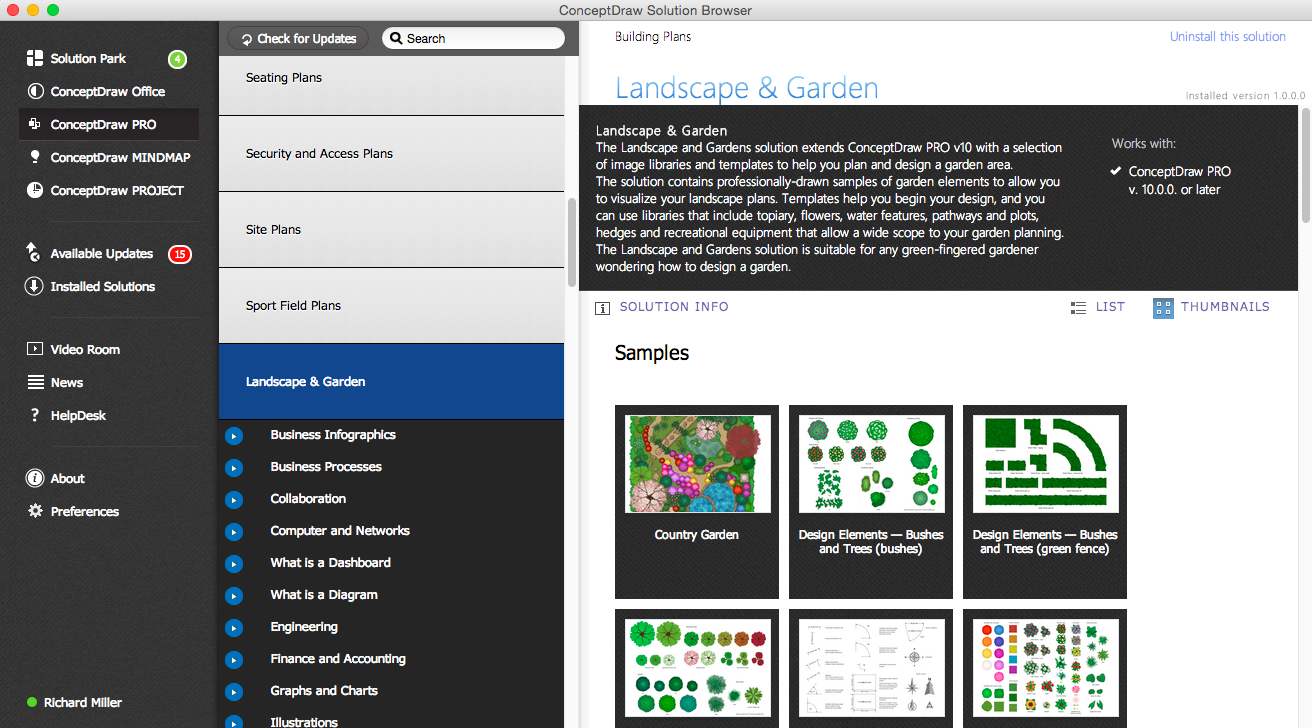The width and height of the screenshot is (1312, 728).
Task: Expand the What is a Dashboard category
Action: point(234,564)
